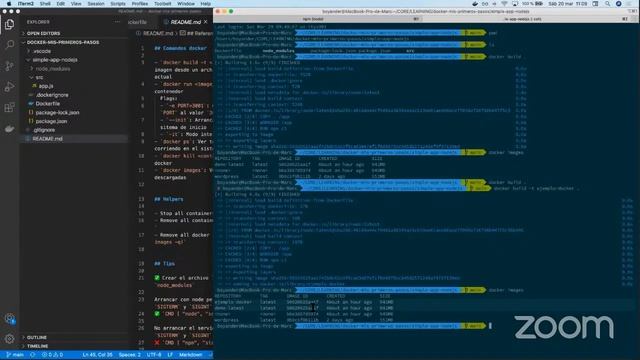The width and height of the screenshot is (640, 360).
Task: Expand the node_modules folder
Action: [53, 69]
